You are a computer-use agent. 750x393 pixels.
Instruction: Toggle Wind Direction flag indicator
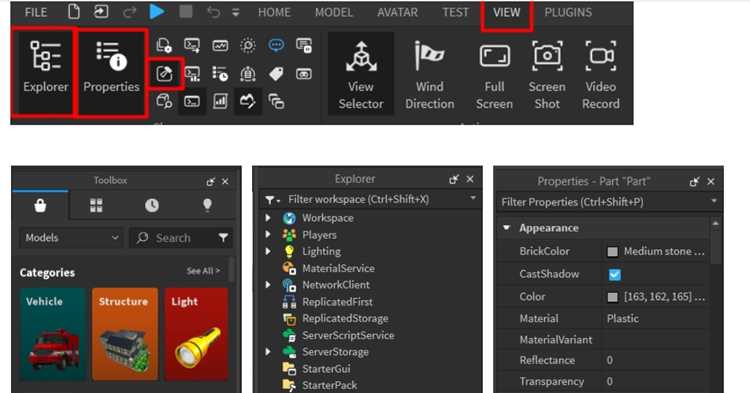coord(430,74)
